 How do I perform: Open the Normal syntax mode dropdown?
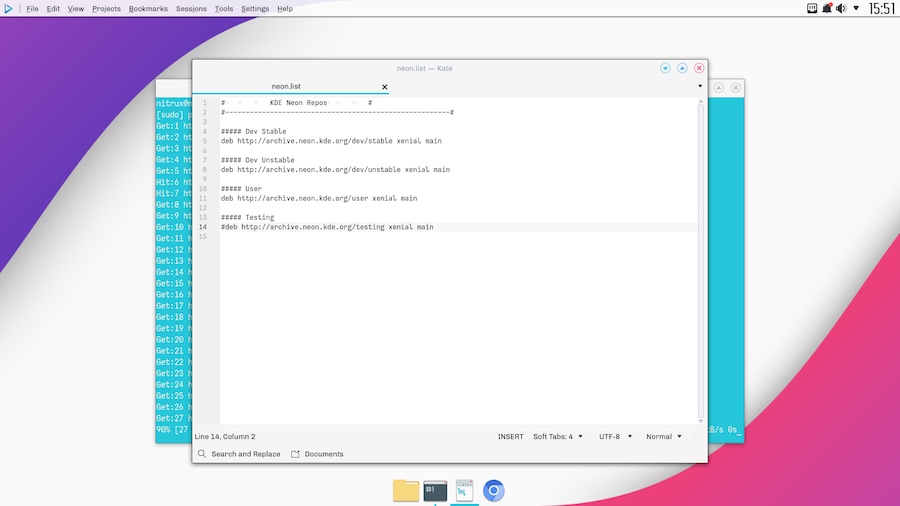(x=664, y=437)
